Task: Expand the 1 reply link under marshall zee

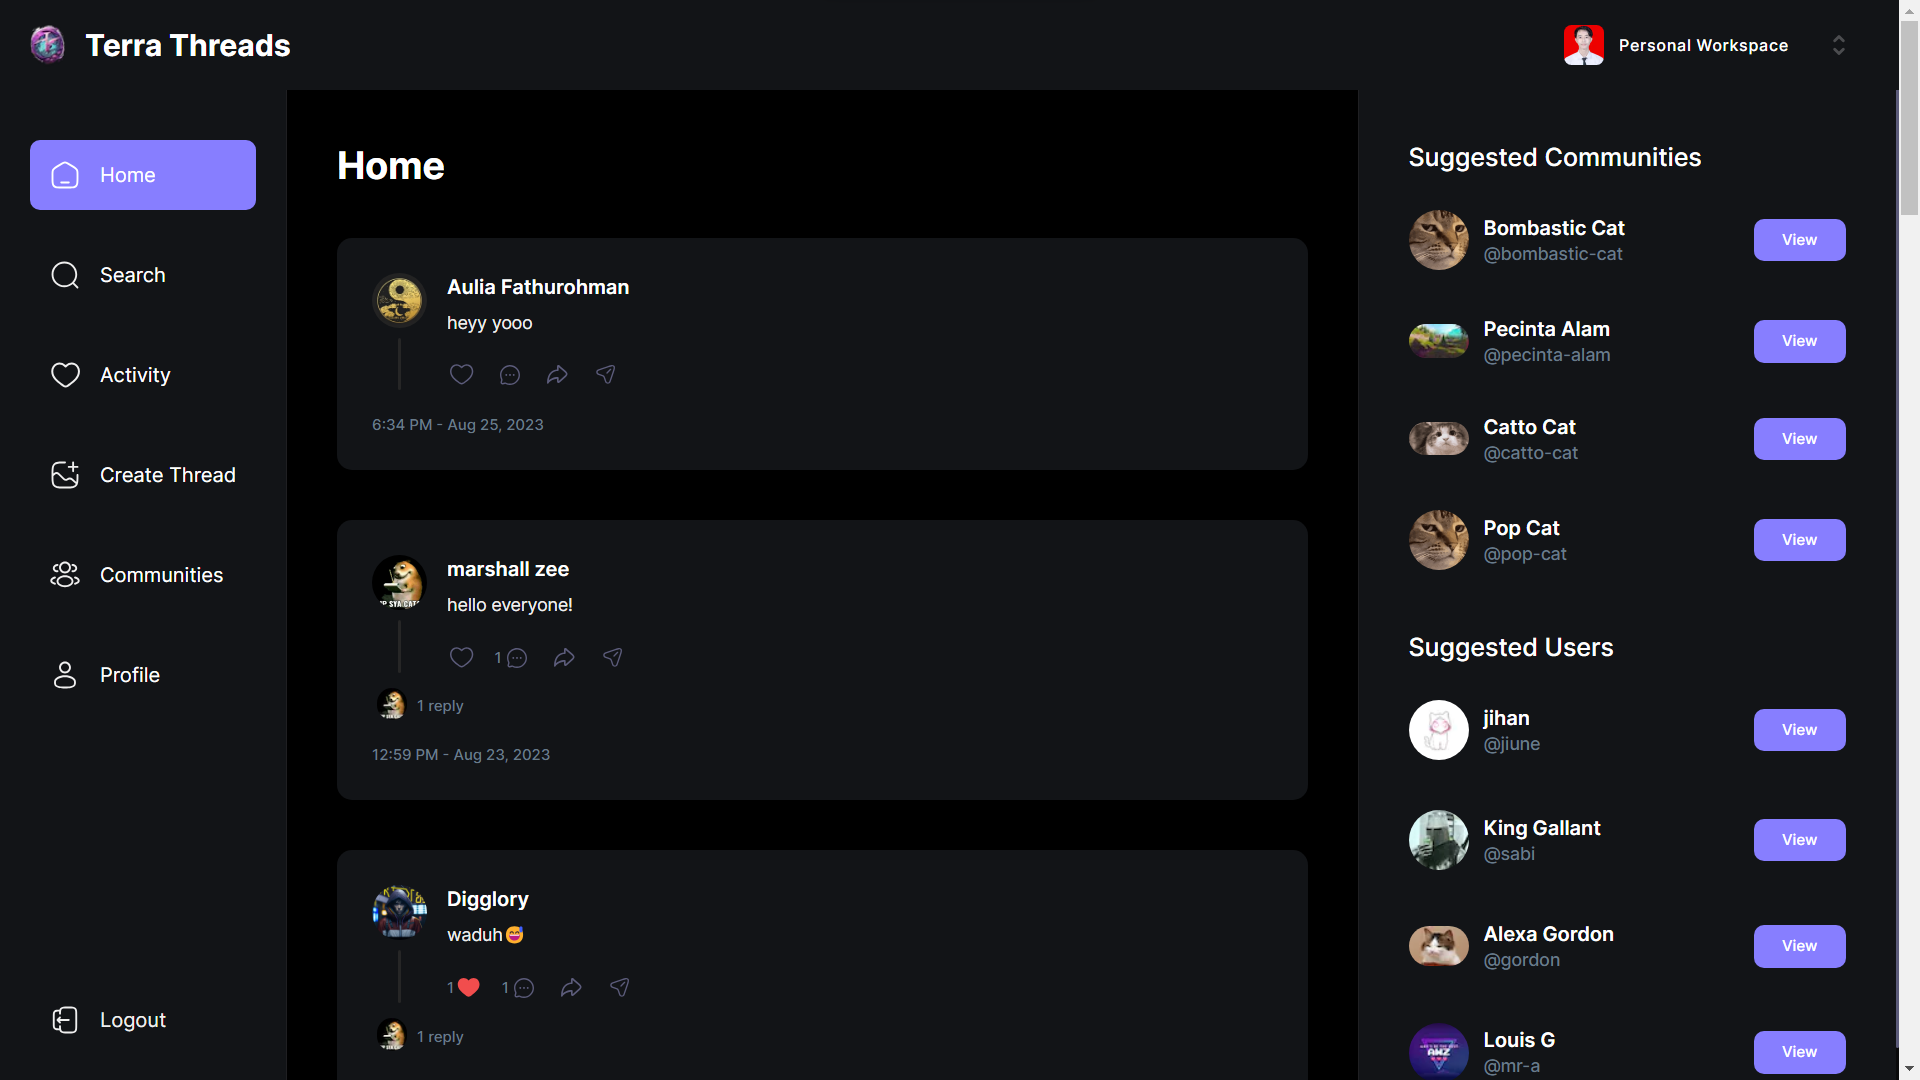Action: (440, 705)
